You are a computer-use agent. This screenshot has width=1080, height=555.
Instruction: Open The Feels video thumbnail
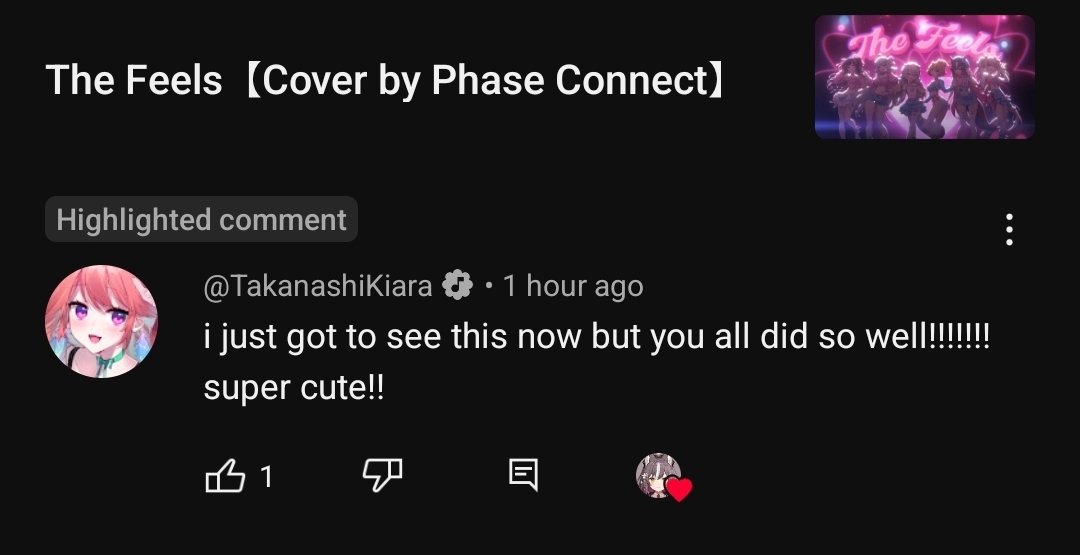click(x=924, y=77)
